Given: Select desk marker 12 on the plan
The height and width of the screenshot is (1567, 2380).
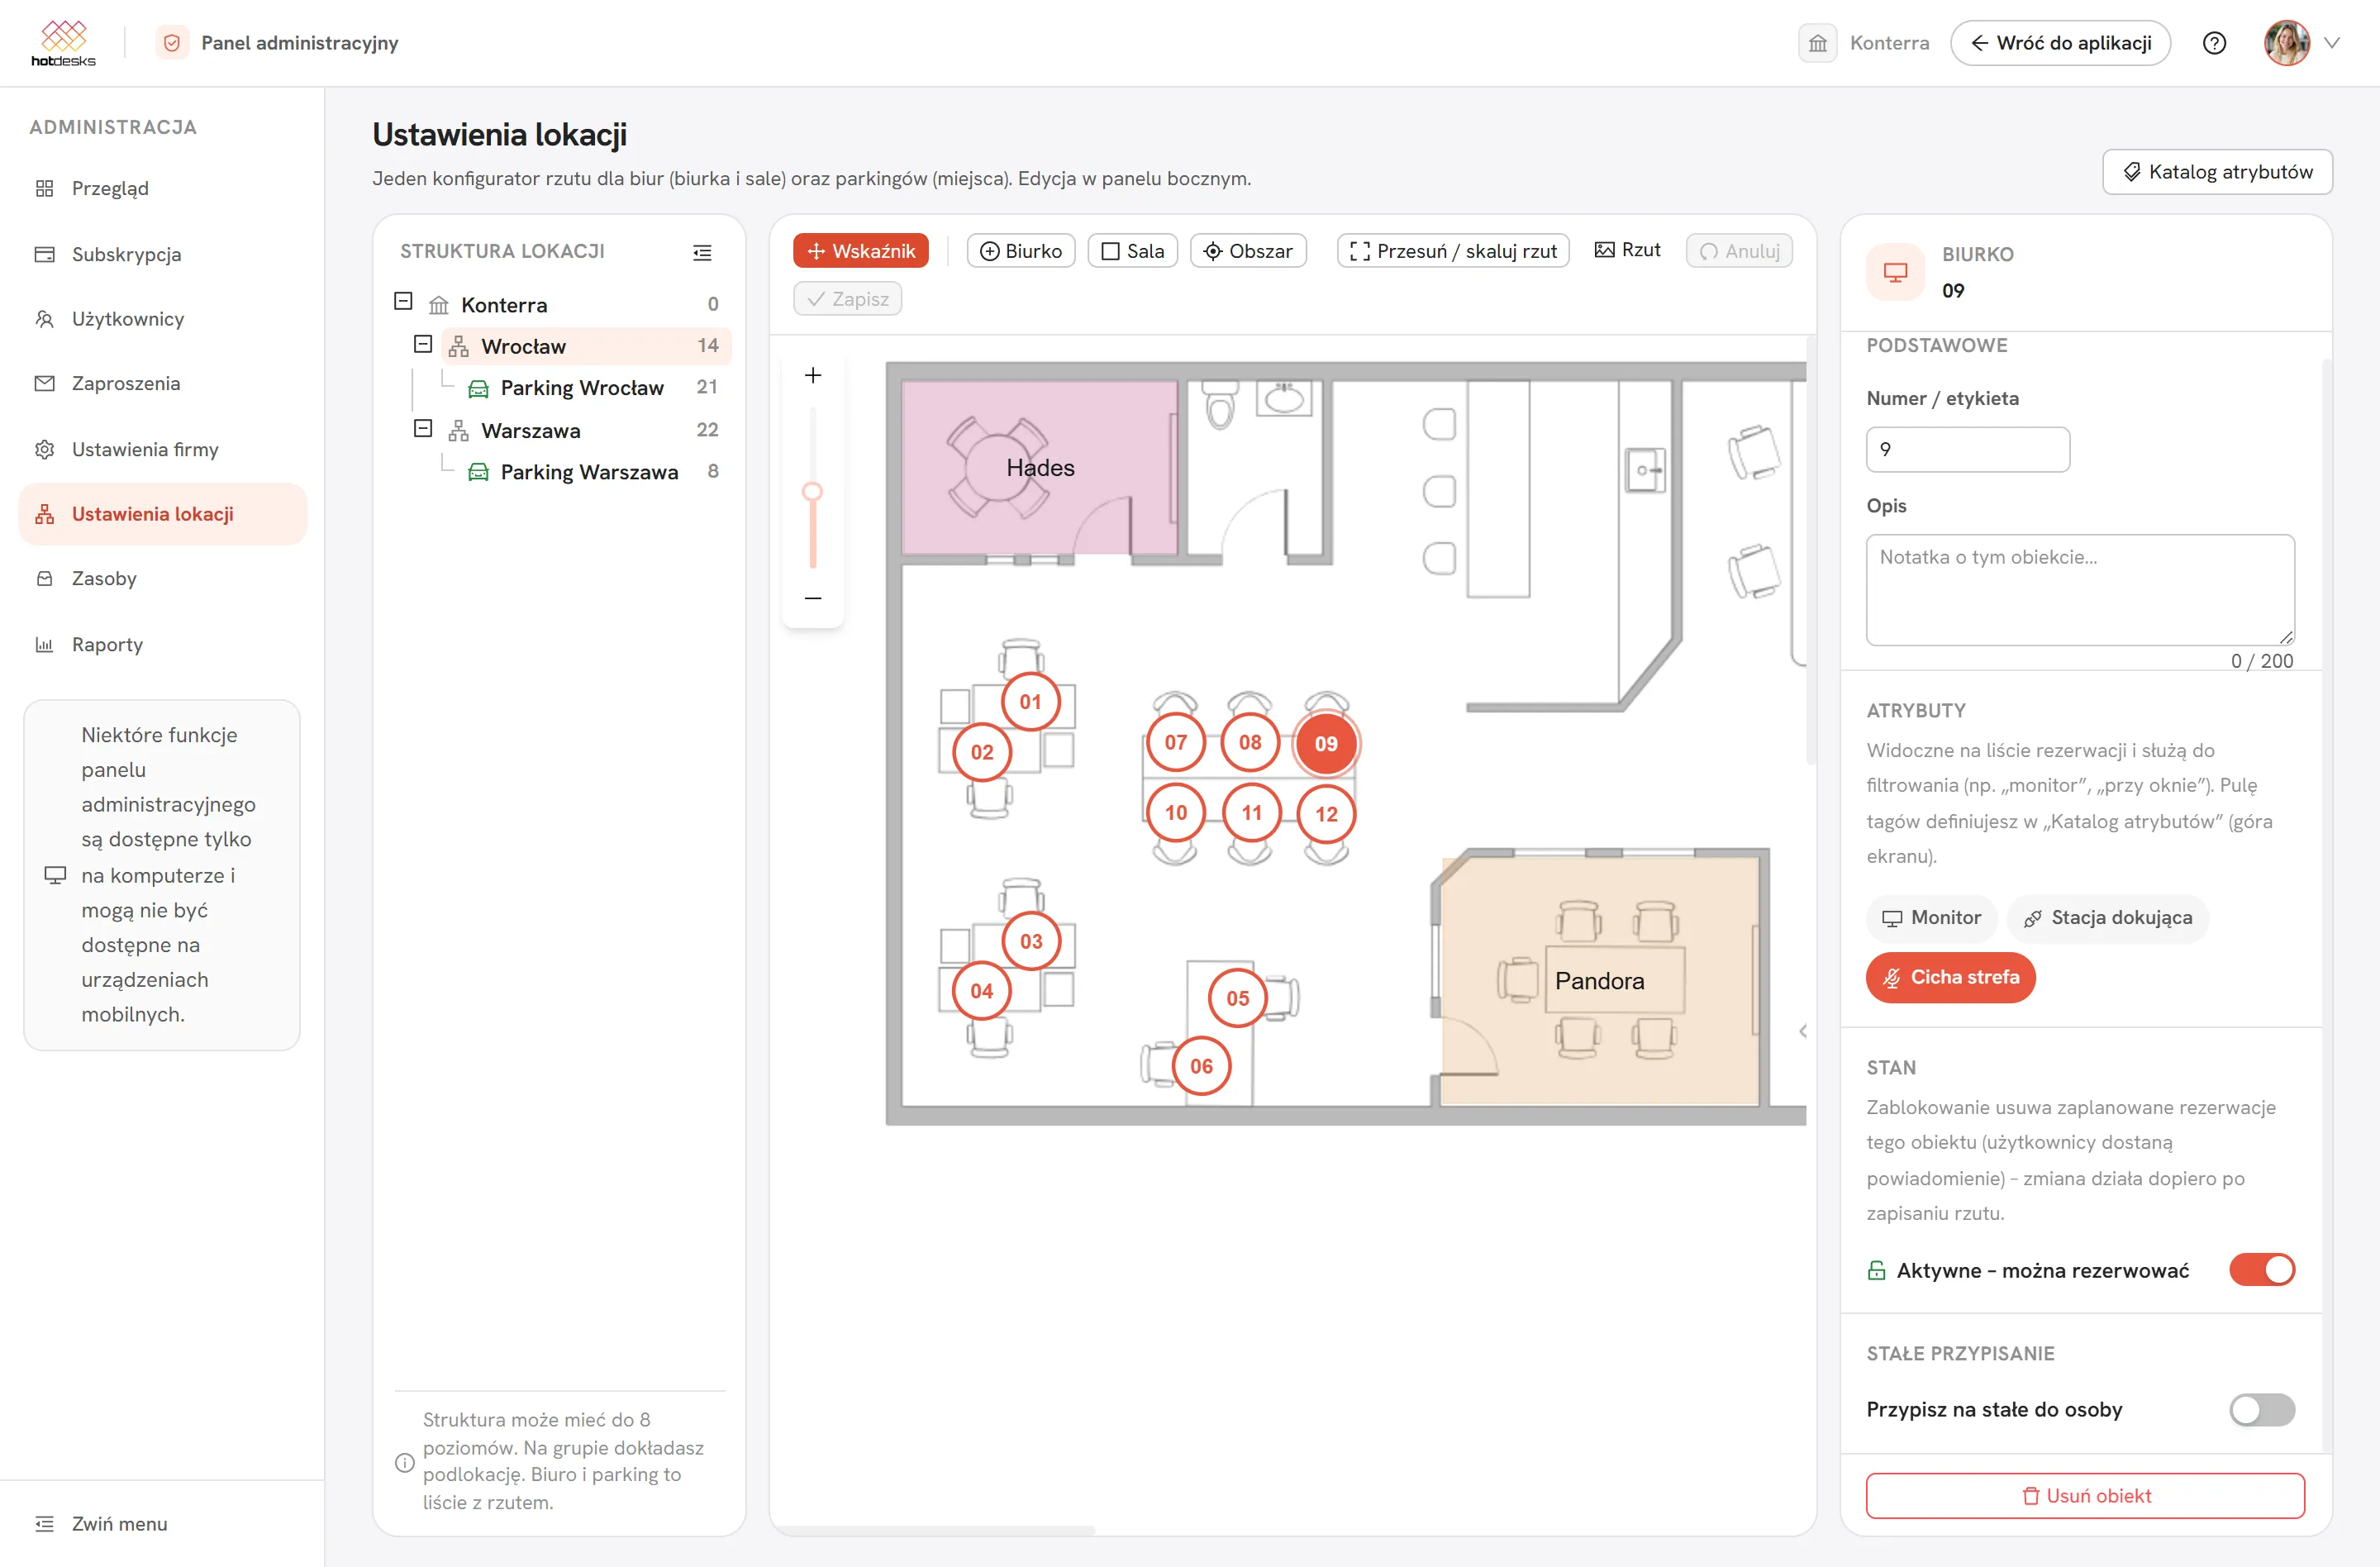Looking at the screenshot, I should tap(1326, 814).
